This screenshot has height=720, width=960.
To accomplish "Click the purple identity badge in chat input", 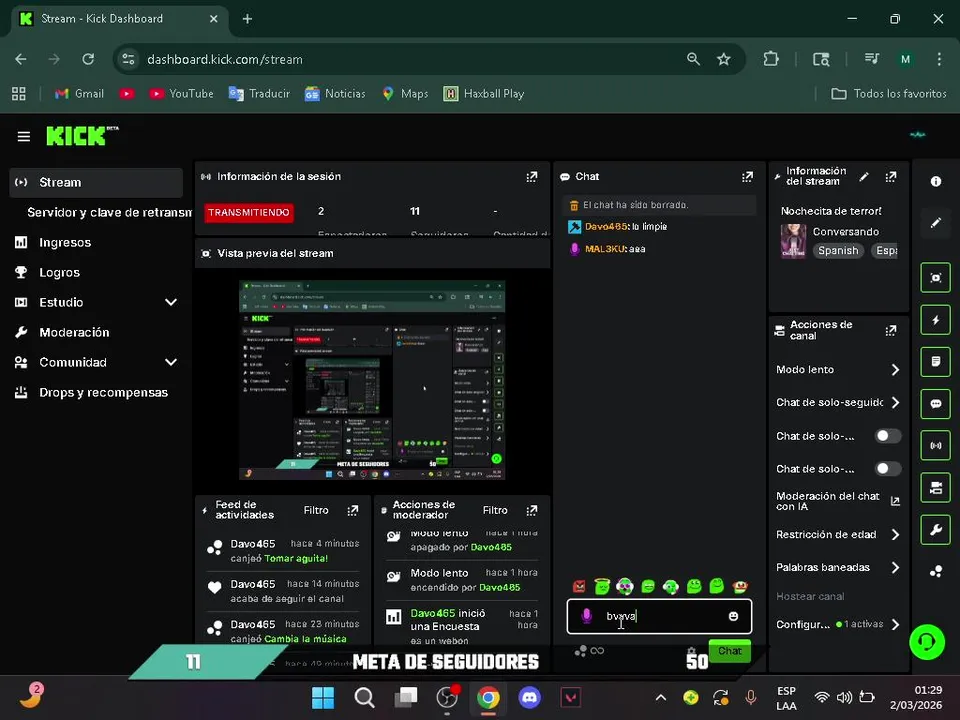I will point(586,616).
